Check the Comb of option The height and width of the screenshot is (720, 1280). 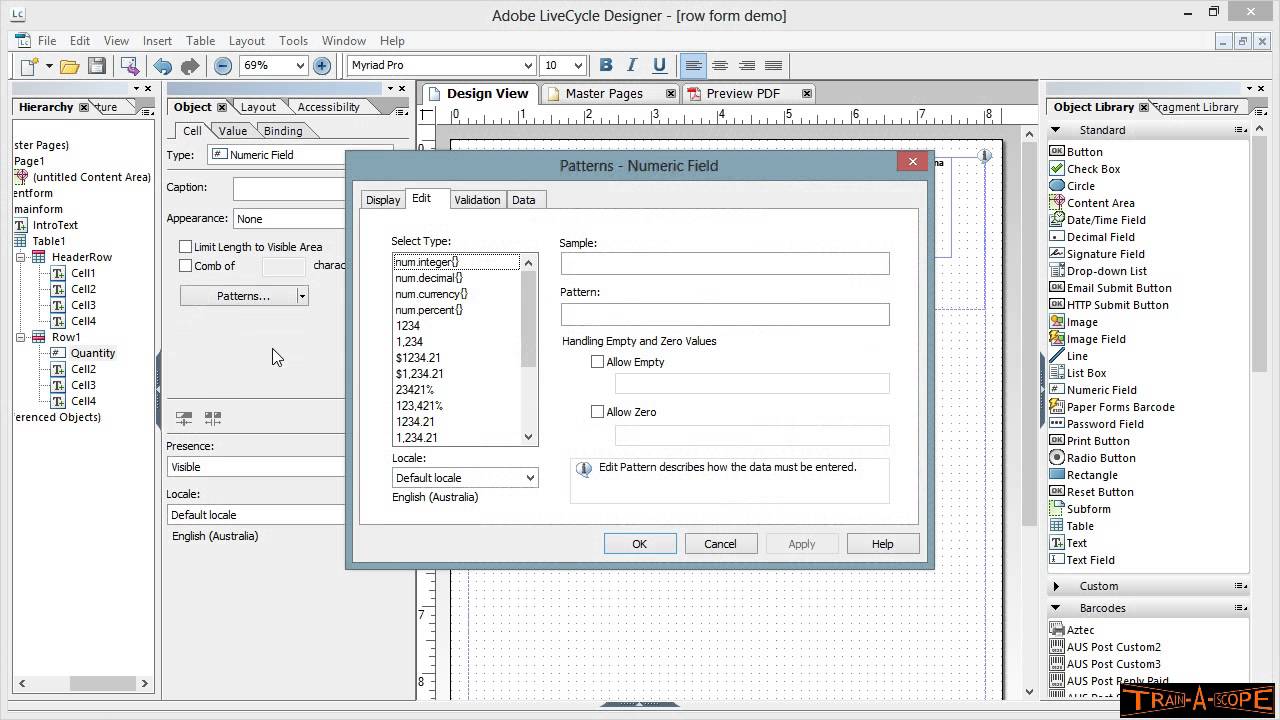coord(185,266)
